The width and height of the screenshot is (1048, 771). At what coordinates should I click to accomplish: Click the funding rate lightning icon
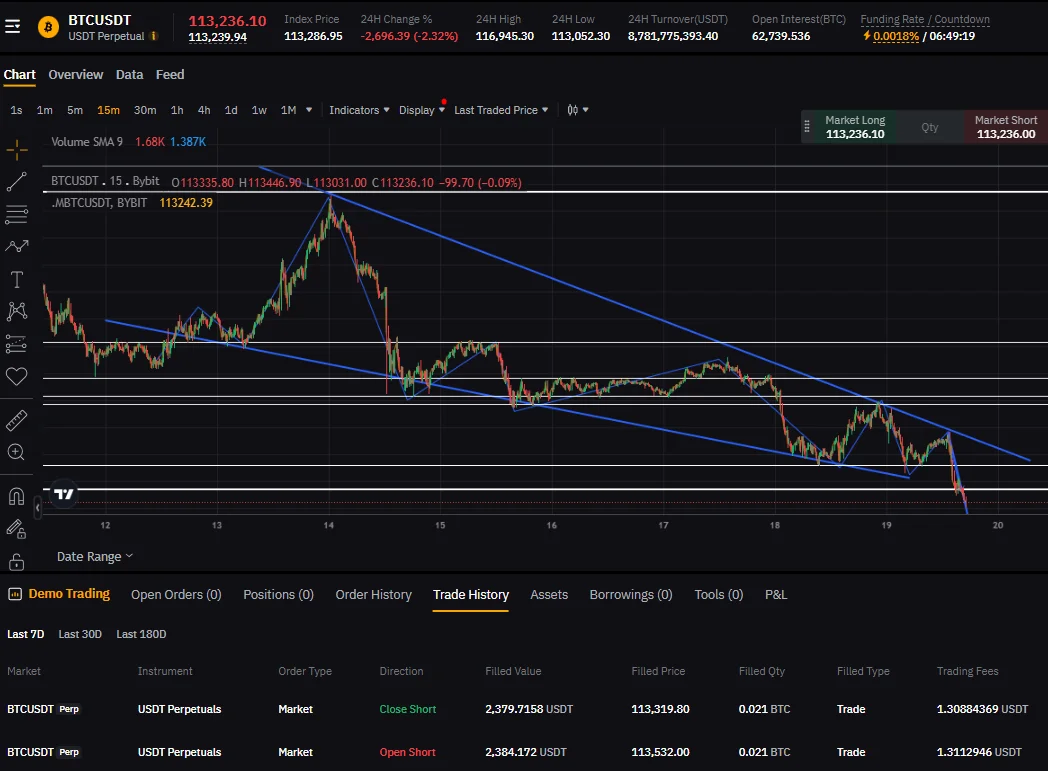pyautogui.click(x=866, y=36)
